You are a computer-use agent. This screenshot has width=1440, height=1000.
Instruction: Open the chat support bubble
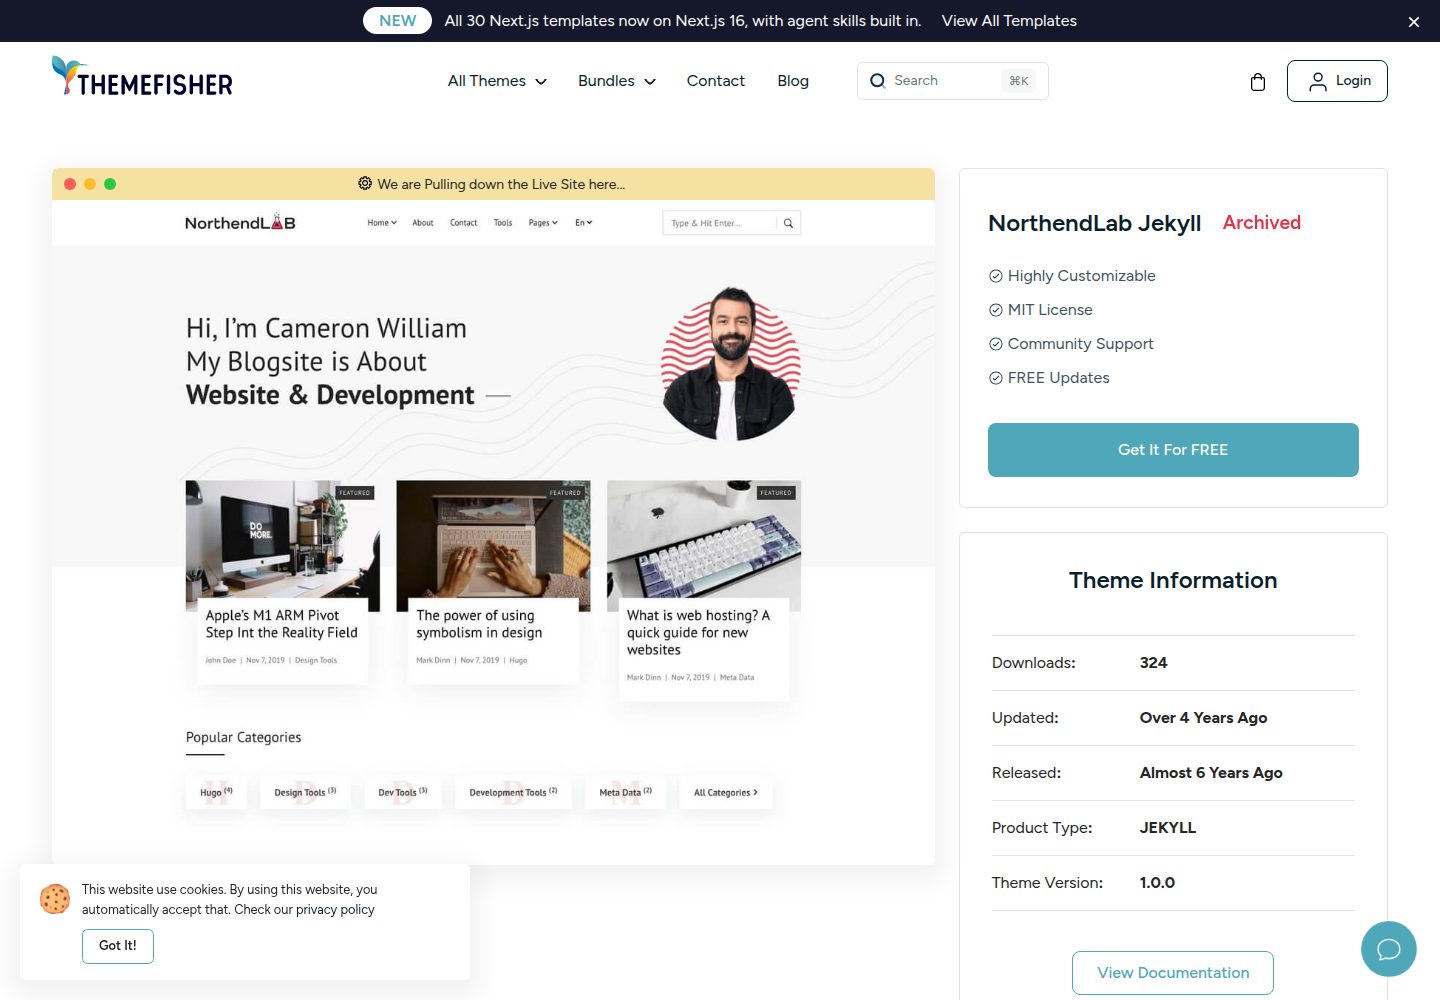(x=1388, y=949)
